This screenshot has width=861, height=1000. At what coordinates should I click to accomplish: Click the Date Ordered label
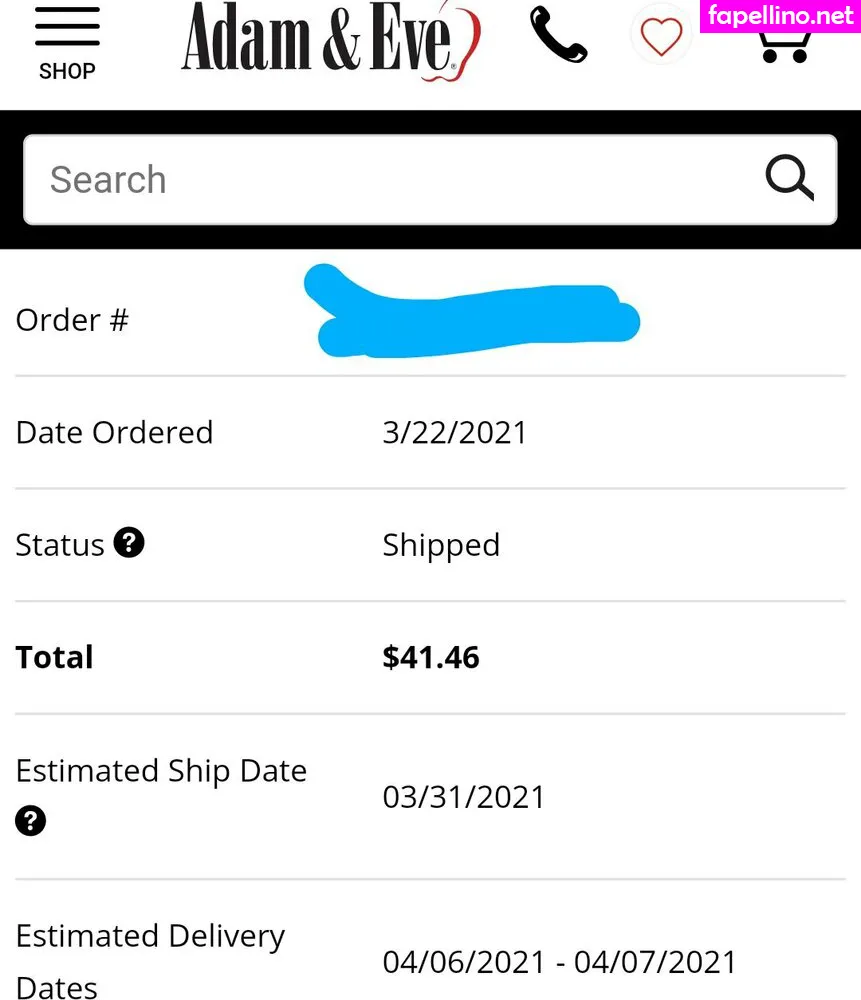[x=114, y=432]
